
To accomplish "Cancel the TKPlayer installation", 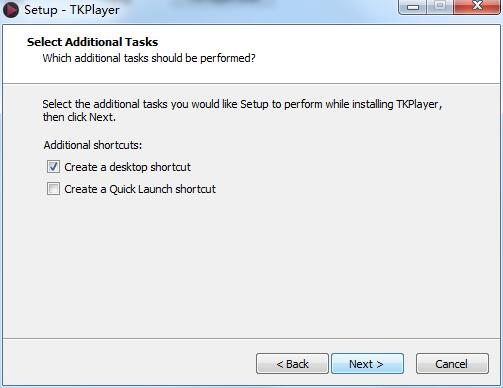I will pos(452,364).
